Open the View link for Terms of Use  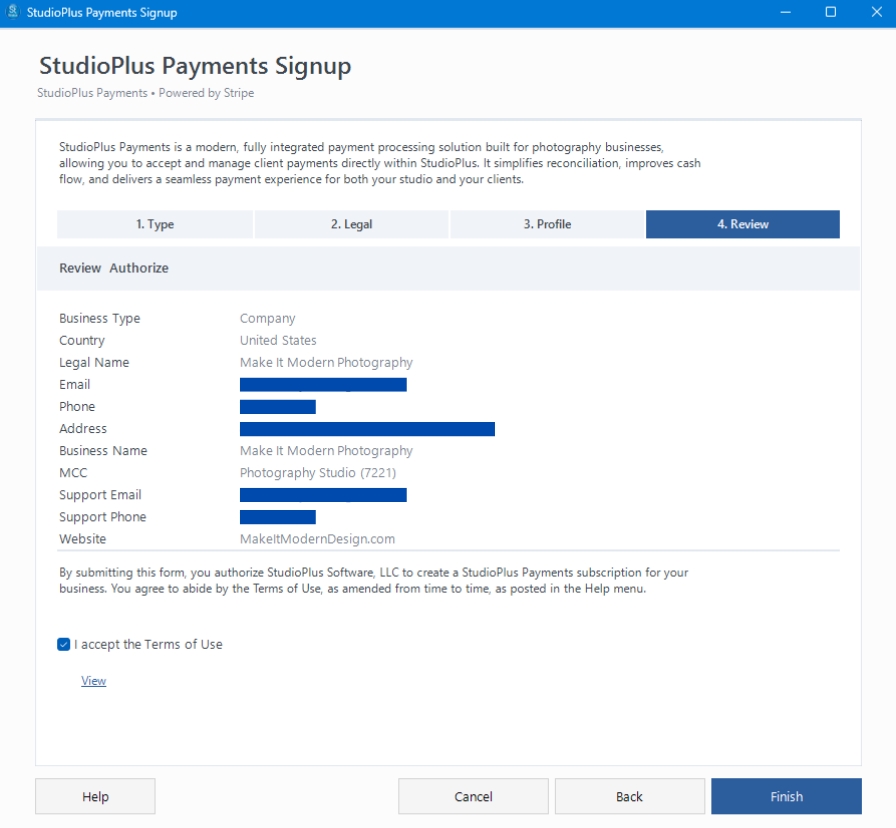pyautogui.click(x=93, y=681)
